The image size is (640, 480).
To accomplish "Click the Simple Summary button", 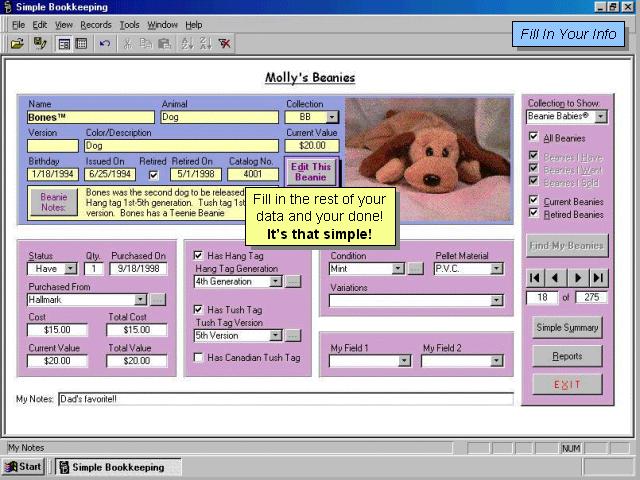I will point(567,328).
